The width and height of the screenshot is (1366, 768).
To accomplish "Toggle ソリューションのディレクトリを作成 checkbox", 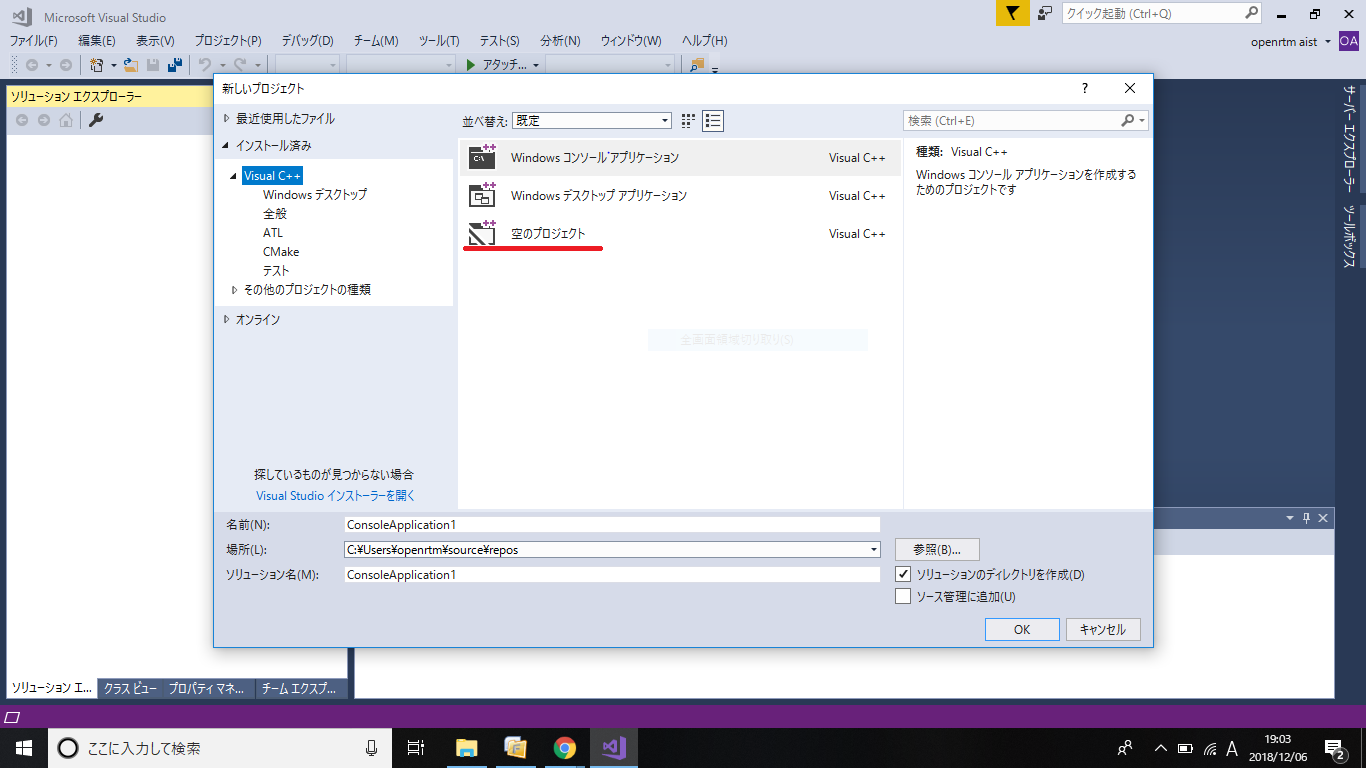I will (903, 575).
